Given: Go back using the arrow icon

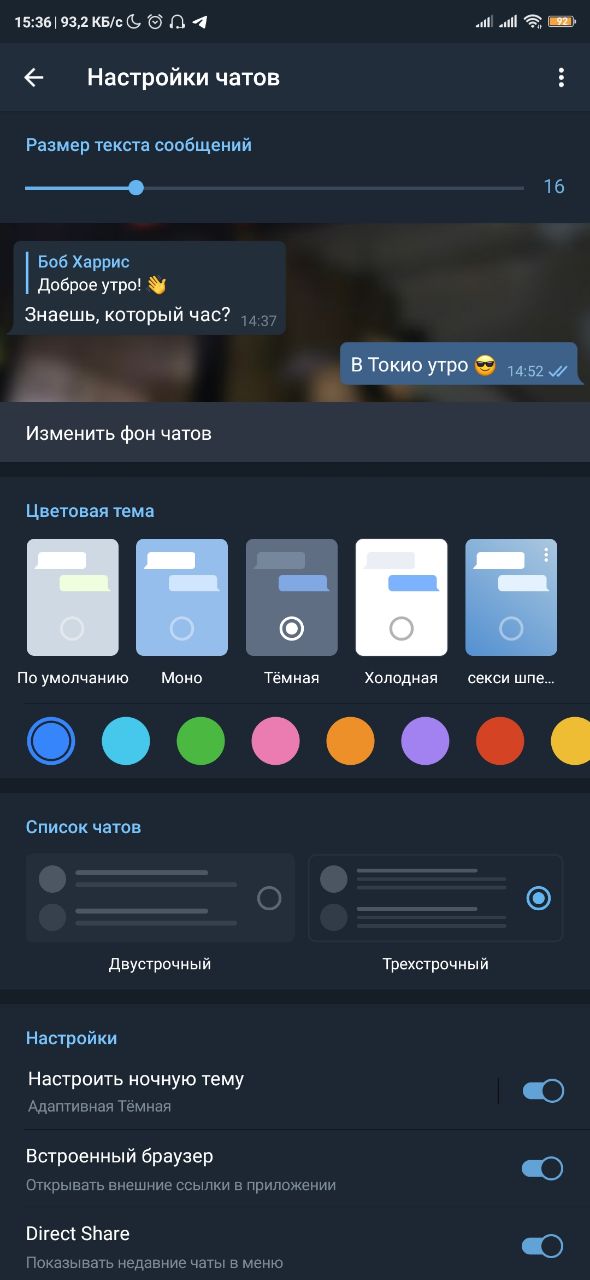Looking at the screenshot, I should click(x=34, y=77).
